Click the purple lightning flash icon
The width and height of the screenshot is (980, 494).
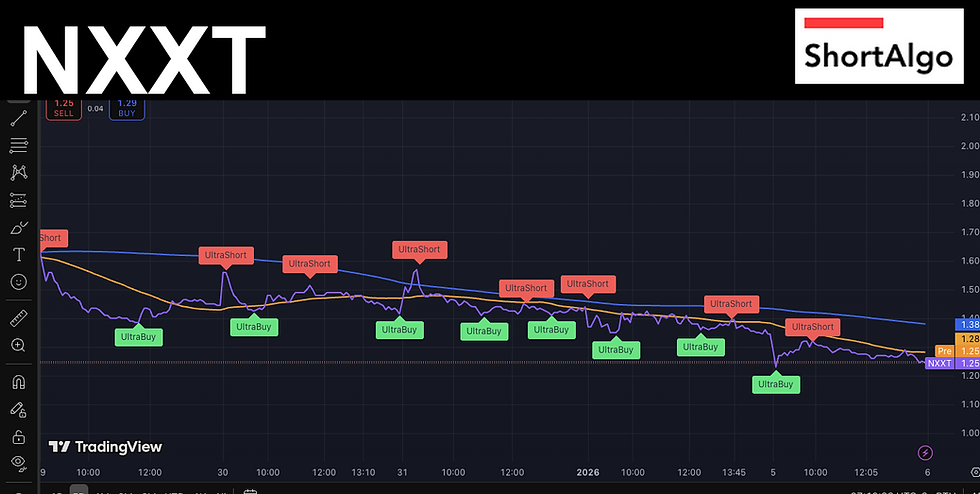click(926, 453)
